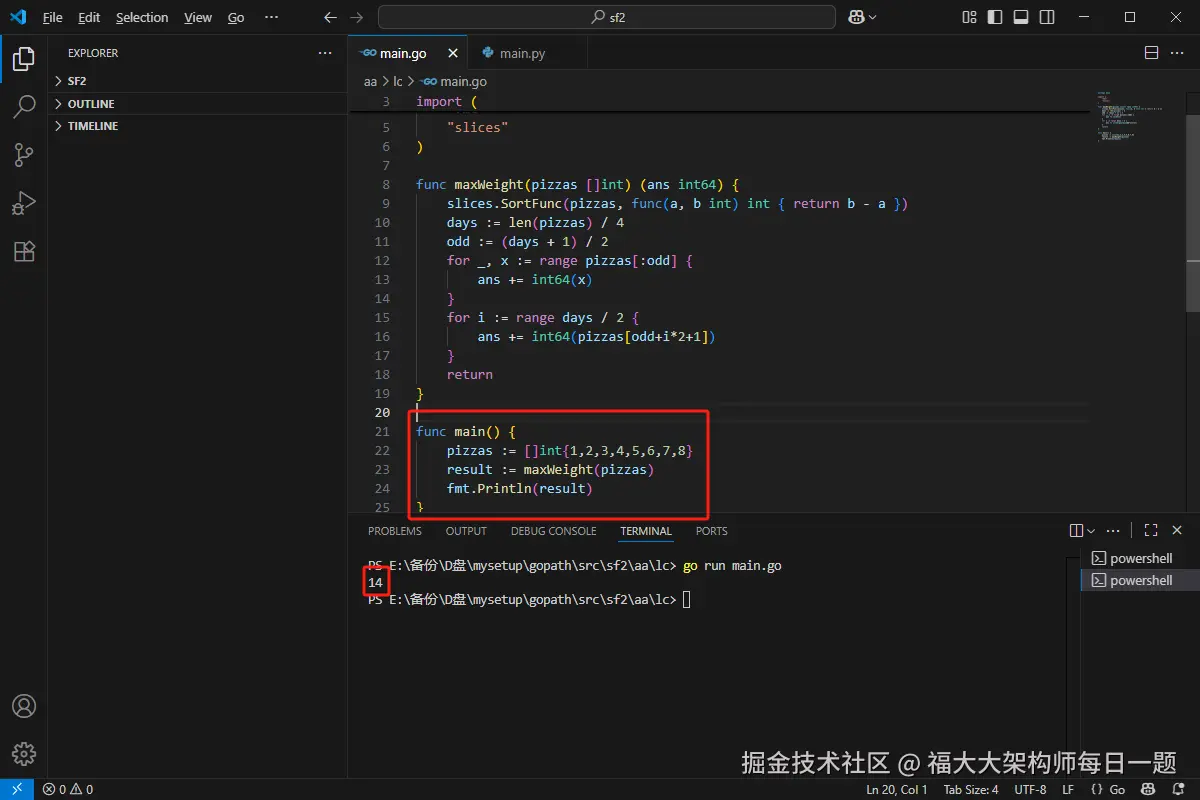Open the Customize Layout icon

coord(969,17)
